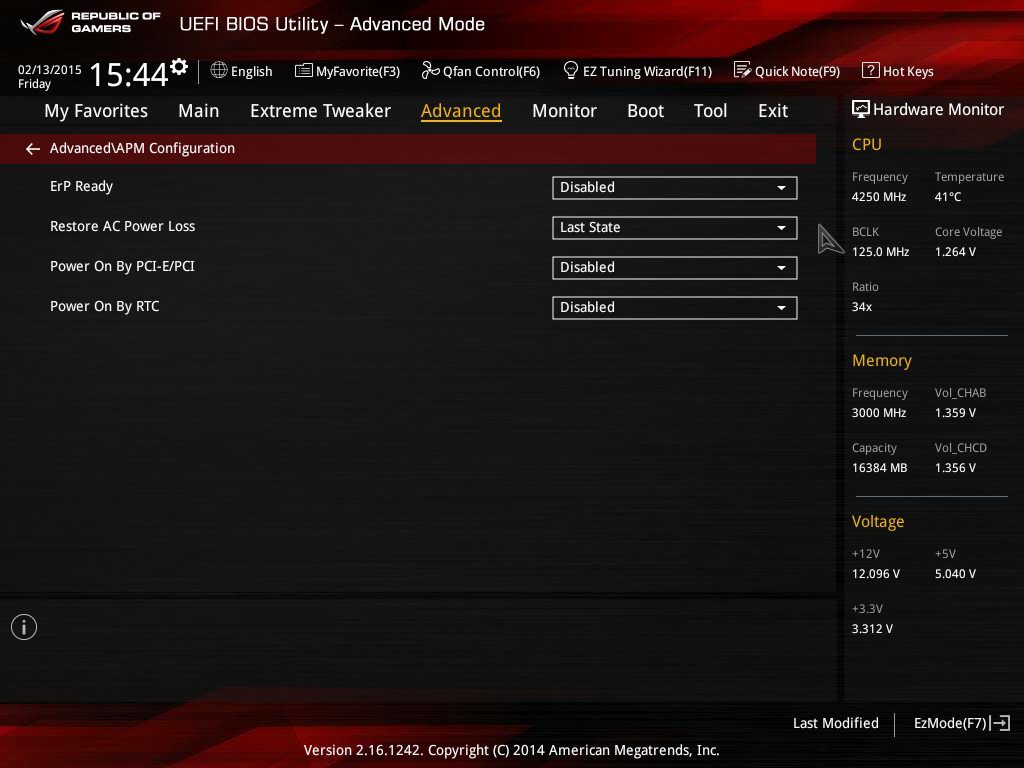The width and height of the screenshot is (1024, 768).
Task: Go to the Monitor tab
Action: click(564, 111)
